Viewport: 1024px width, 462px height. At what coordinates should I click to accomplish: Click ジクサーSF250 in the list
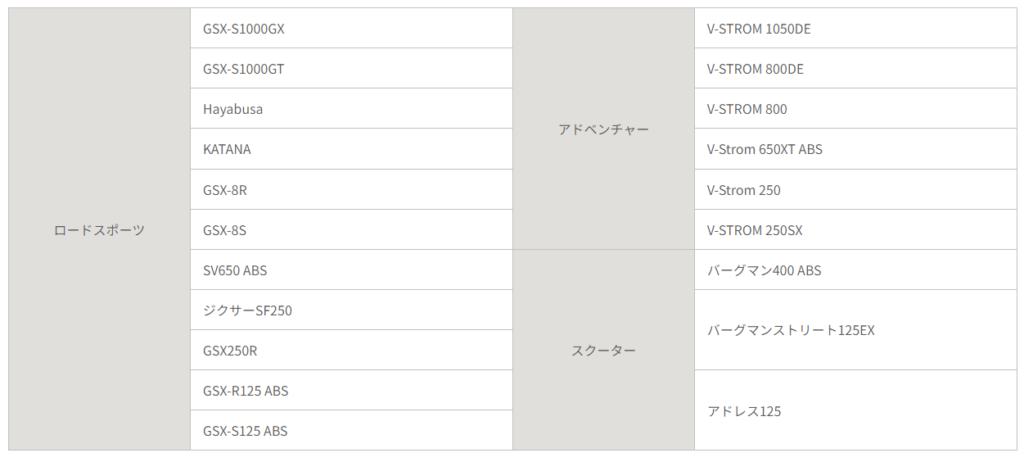pos(351,310)
